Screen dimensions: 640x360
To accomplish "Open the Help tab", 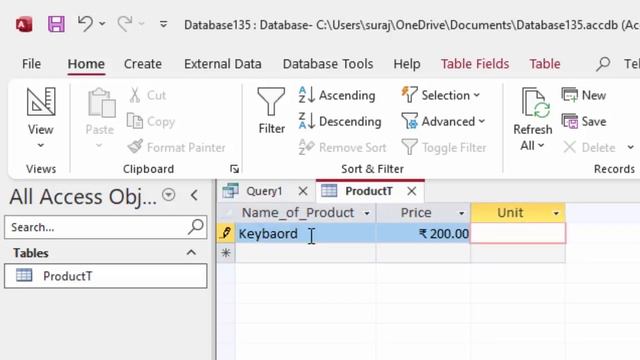I will (x=407, y=64).
